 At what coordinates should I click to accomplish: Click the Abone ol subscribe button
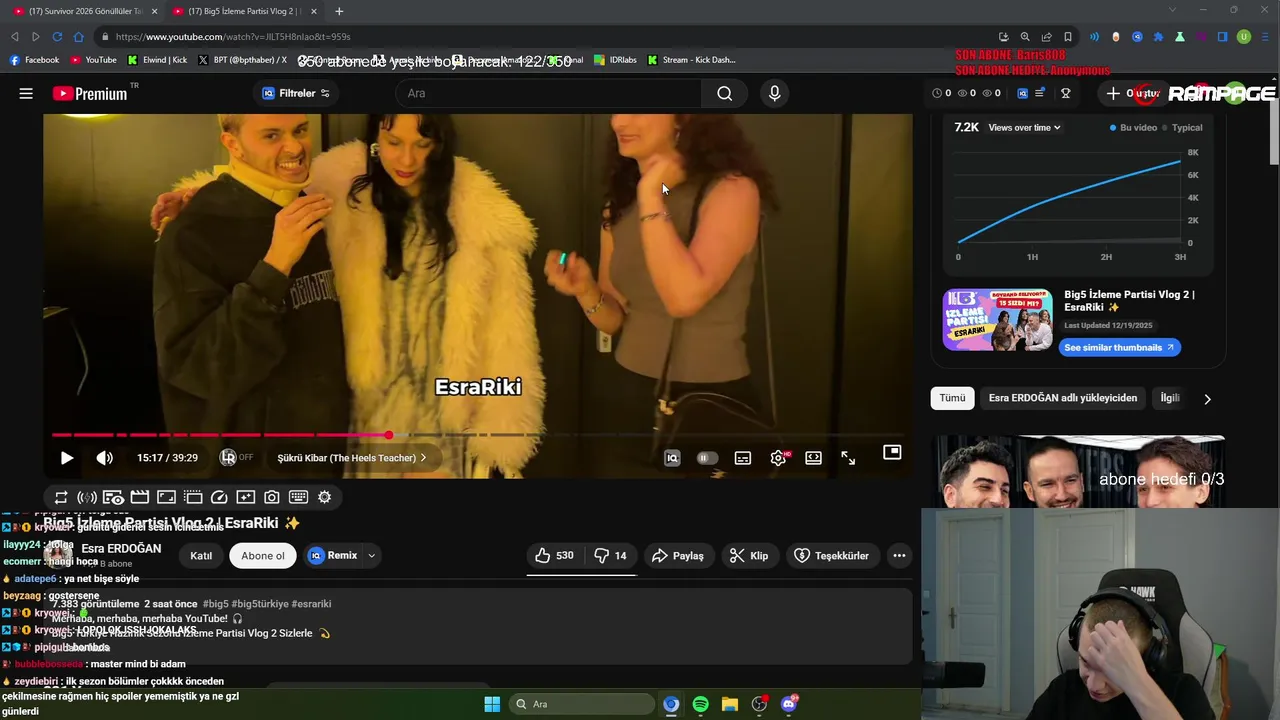point(263,555)
